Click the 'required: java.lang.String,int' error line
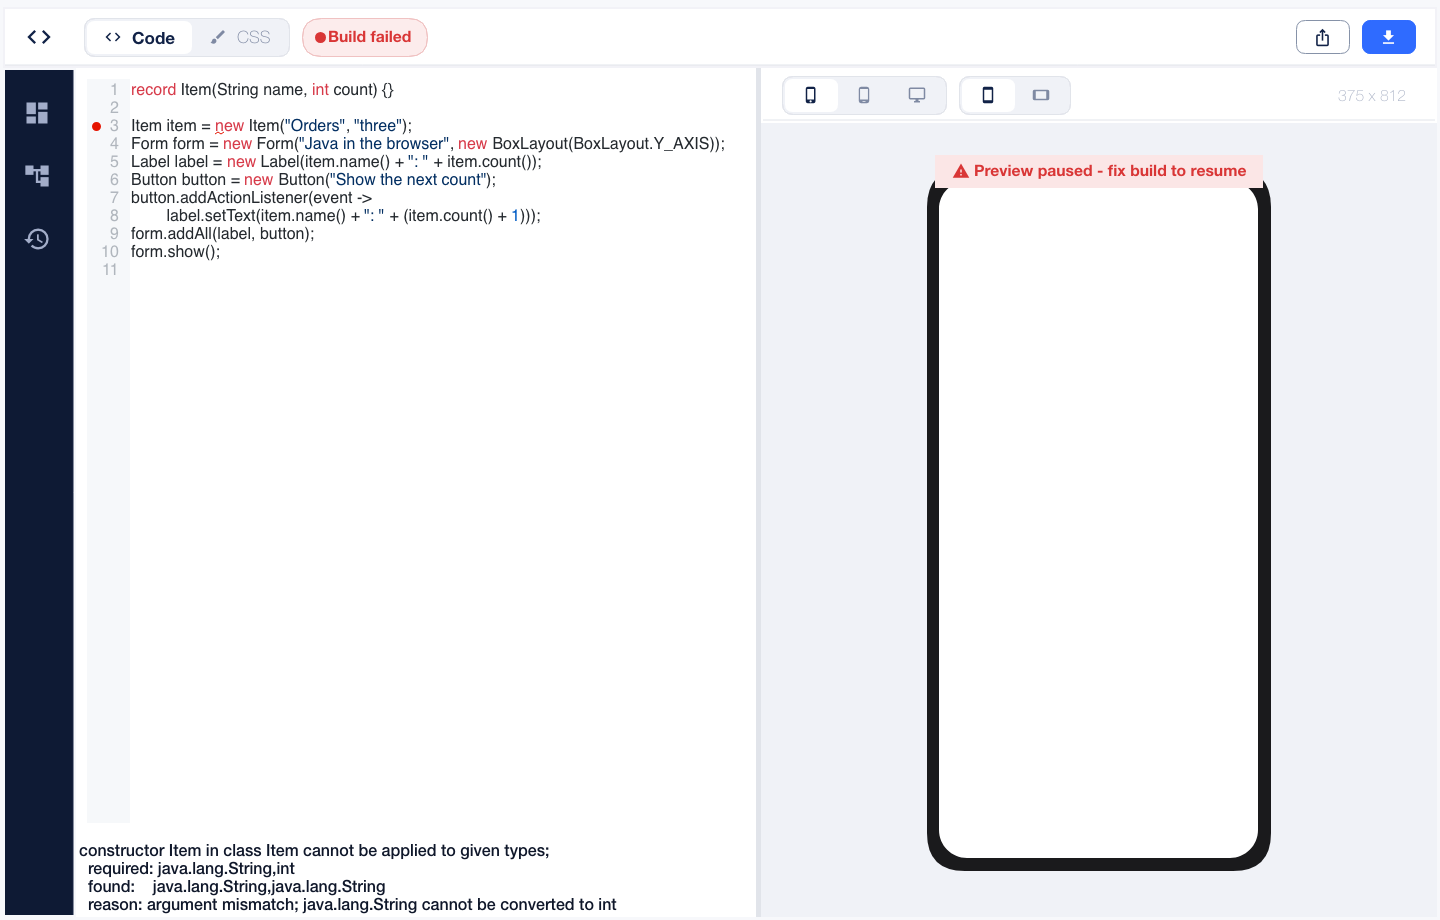 click(191, 869)
